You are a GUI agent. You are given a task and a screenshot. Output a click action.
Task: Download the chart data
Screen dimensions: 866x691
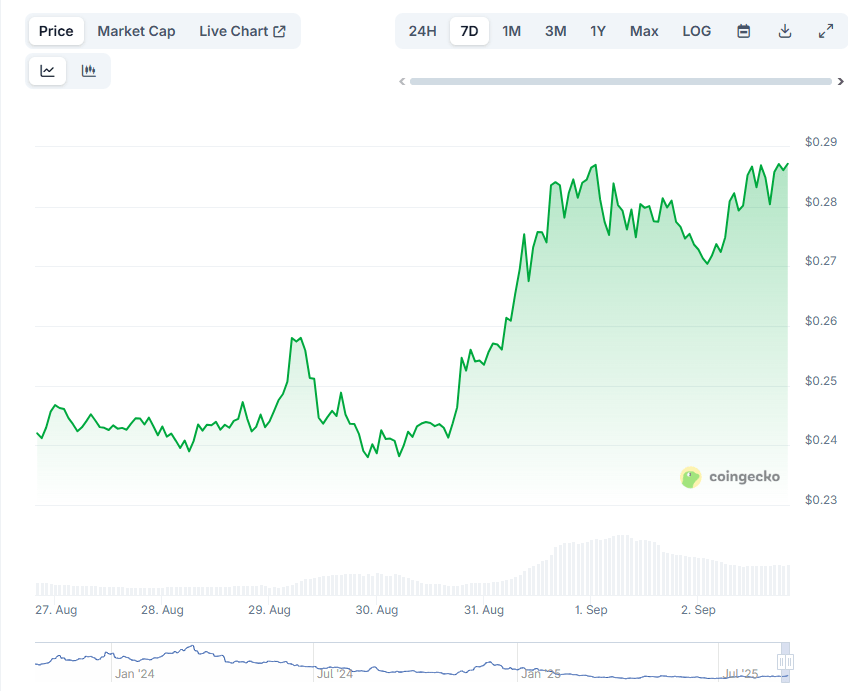tap(785, 31)
